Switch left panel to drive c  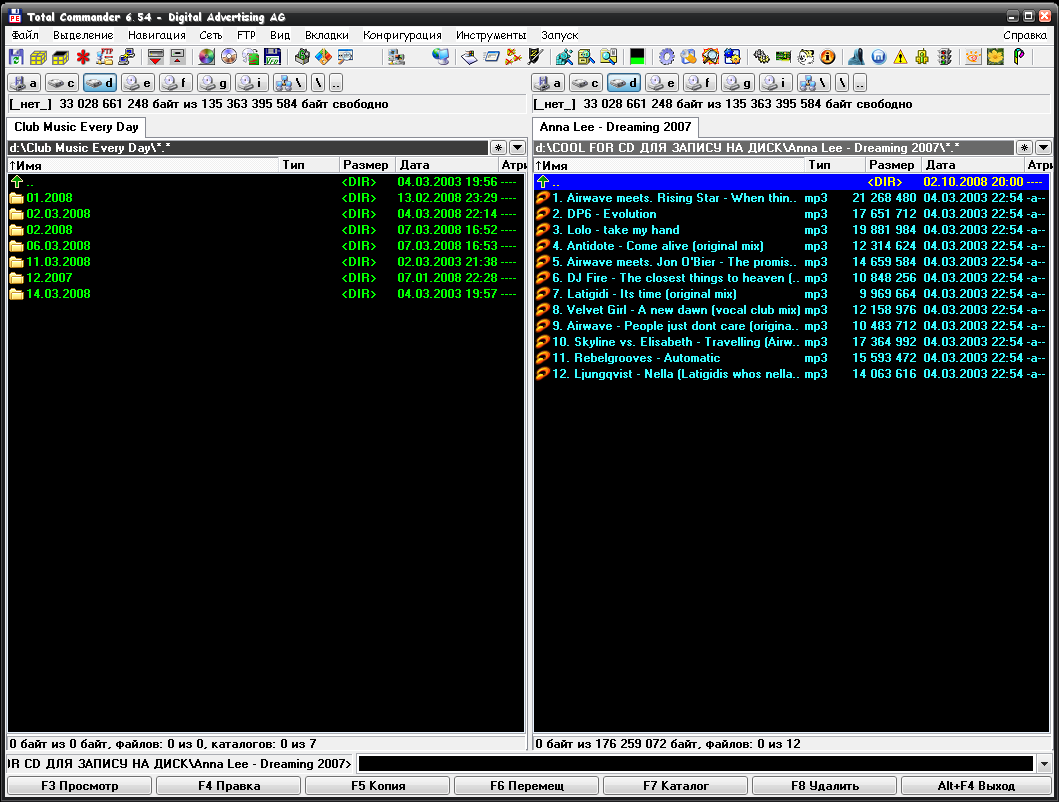click(x=61, y=83)
